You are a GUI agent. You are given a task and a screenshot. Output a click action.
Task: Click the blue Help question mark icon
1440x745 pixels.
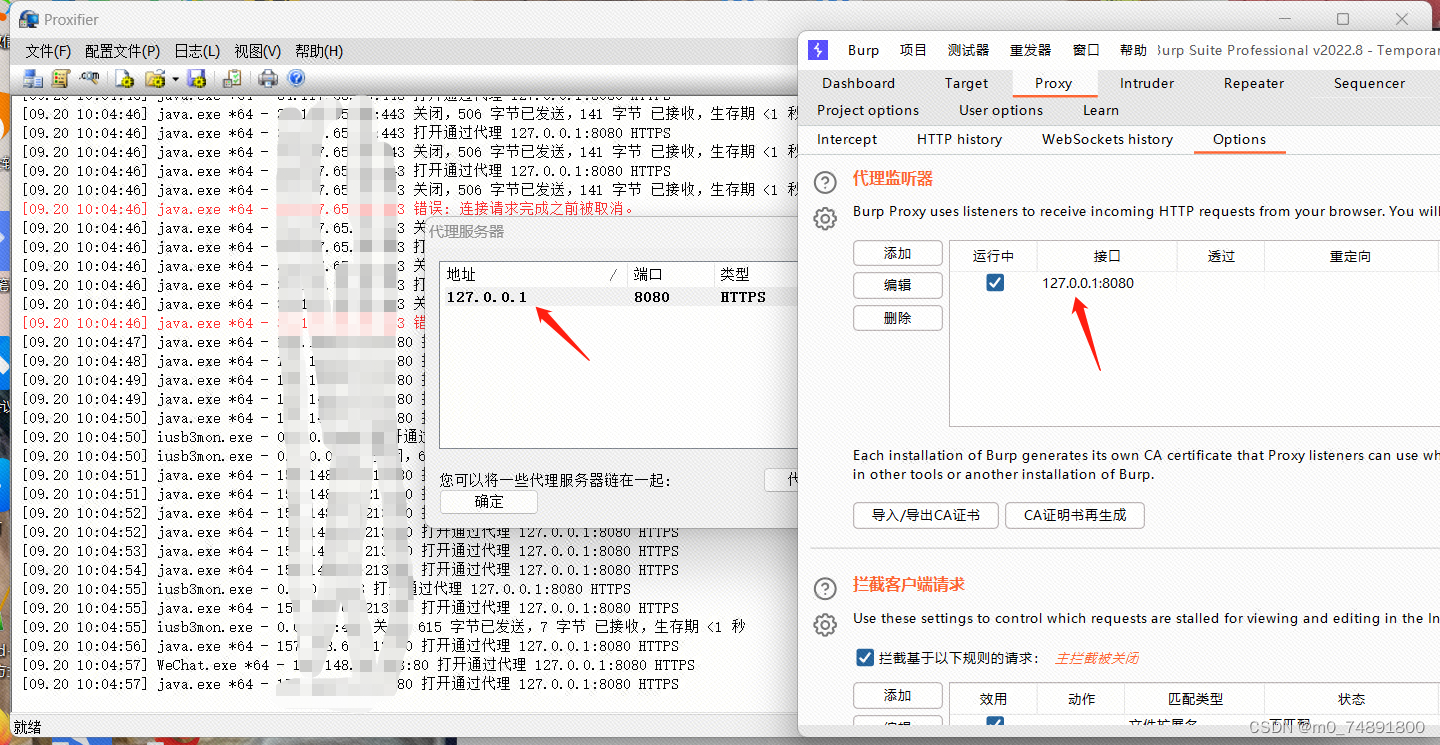(x=296, y=78)
